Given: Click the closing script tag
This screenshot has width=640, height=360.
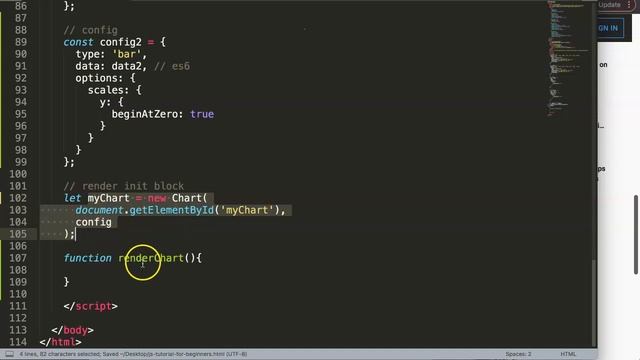Looking at the screenshot, I should 91,306.
